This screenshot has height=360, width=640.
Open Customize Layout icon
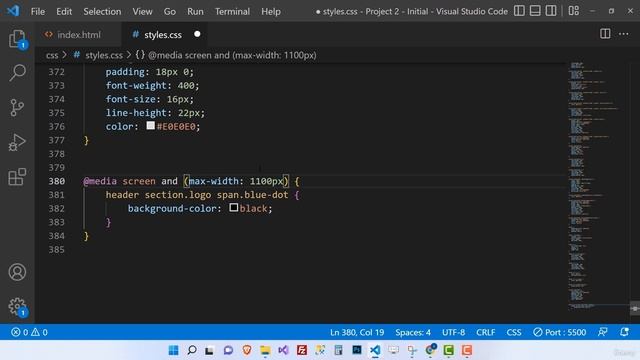573,11
